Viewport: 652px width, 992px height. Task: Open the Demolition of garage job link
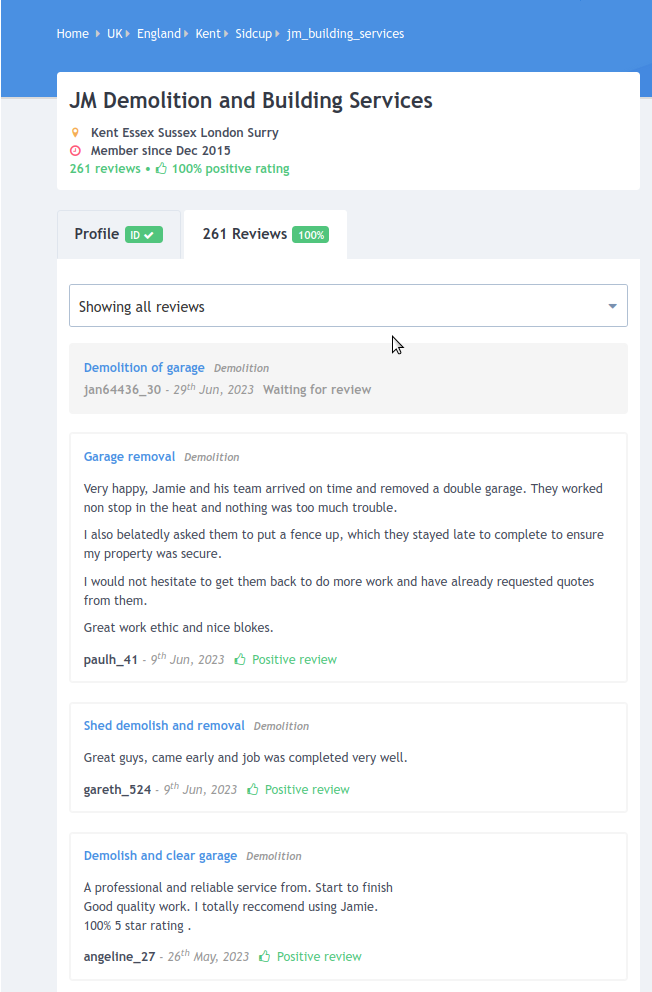pos(144,368)
